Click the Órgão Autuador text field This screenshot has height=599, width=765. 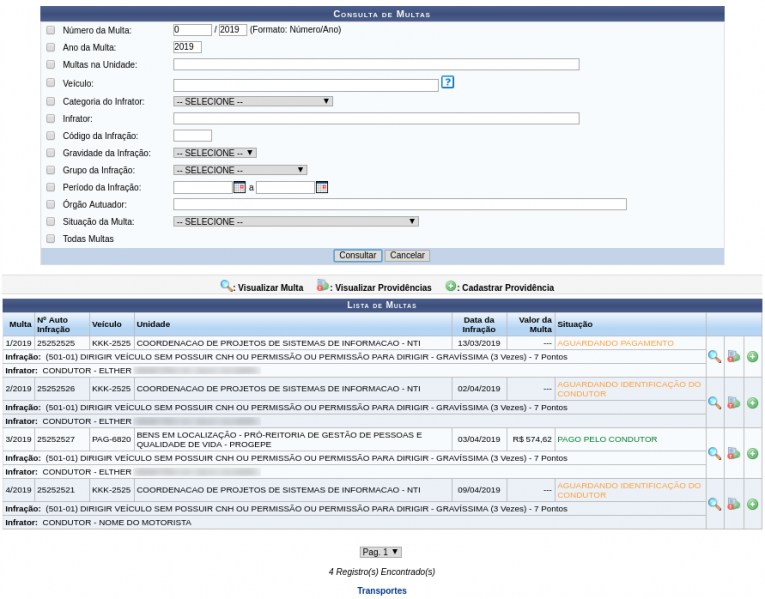pos(399,204)
